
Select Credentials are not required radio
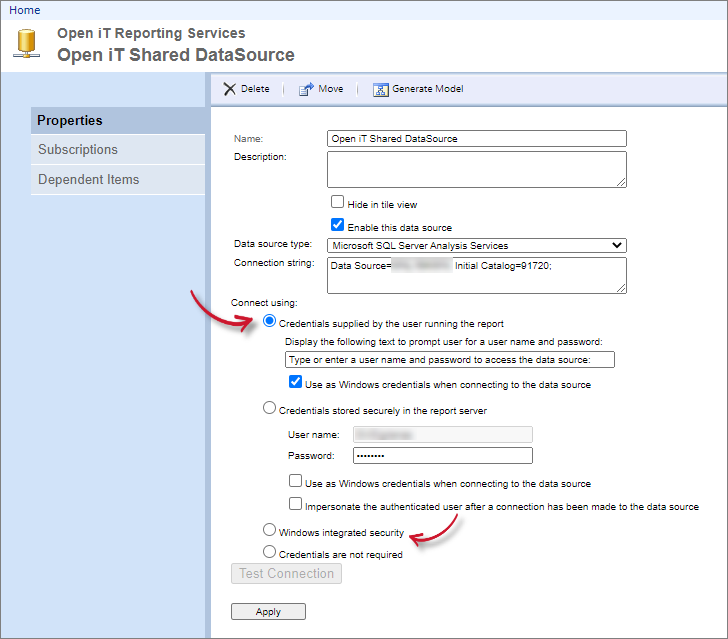click(x=269, y=552)
